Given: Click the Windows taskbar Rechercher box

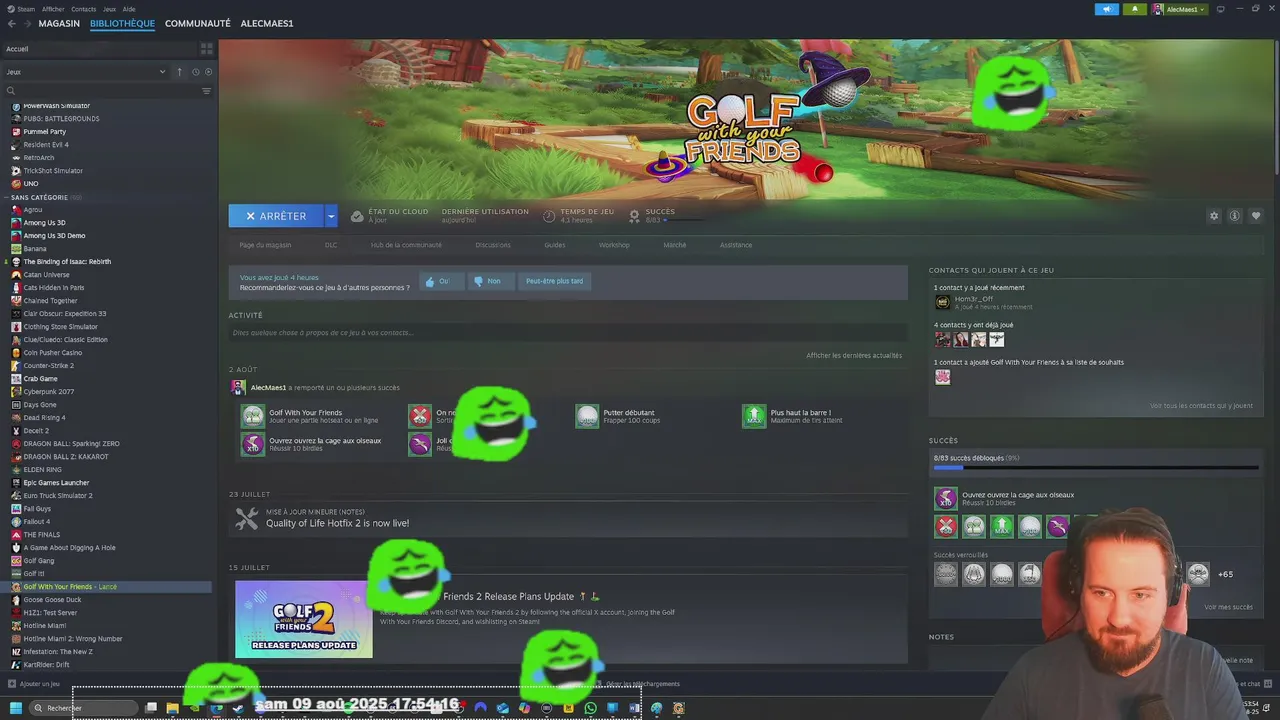Looking at the screenshot, I should (x=83, y=708).
